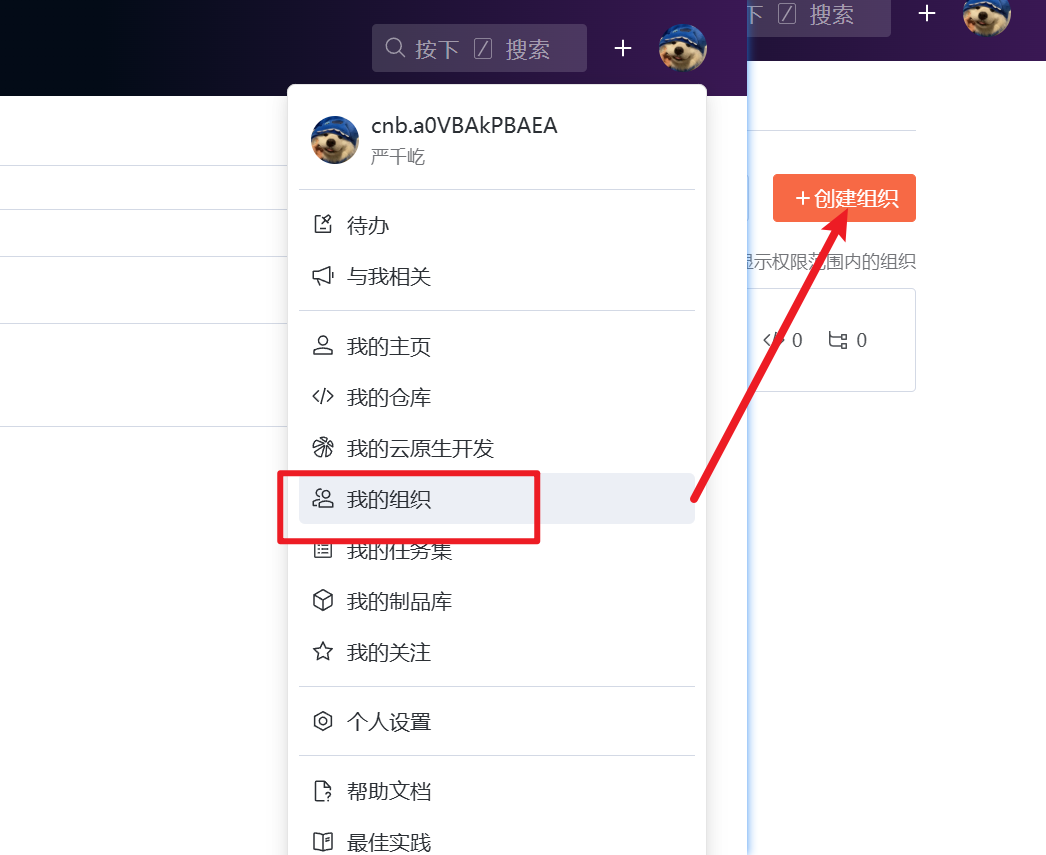Open 帮助文档 help documentation
The height and width of the screenshot is (855, 1046).
point(388,792)
